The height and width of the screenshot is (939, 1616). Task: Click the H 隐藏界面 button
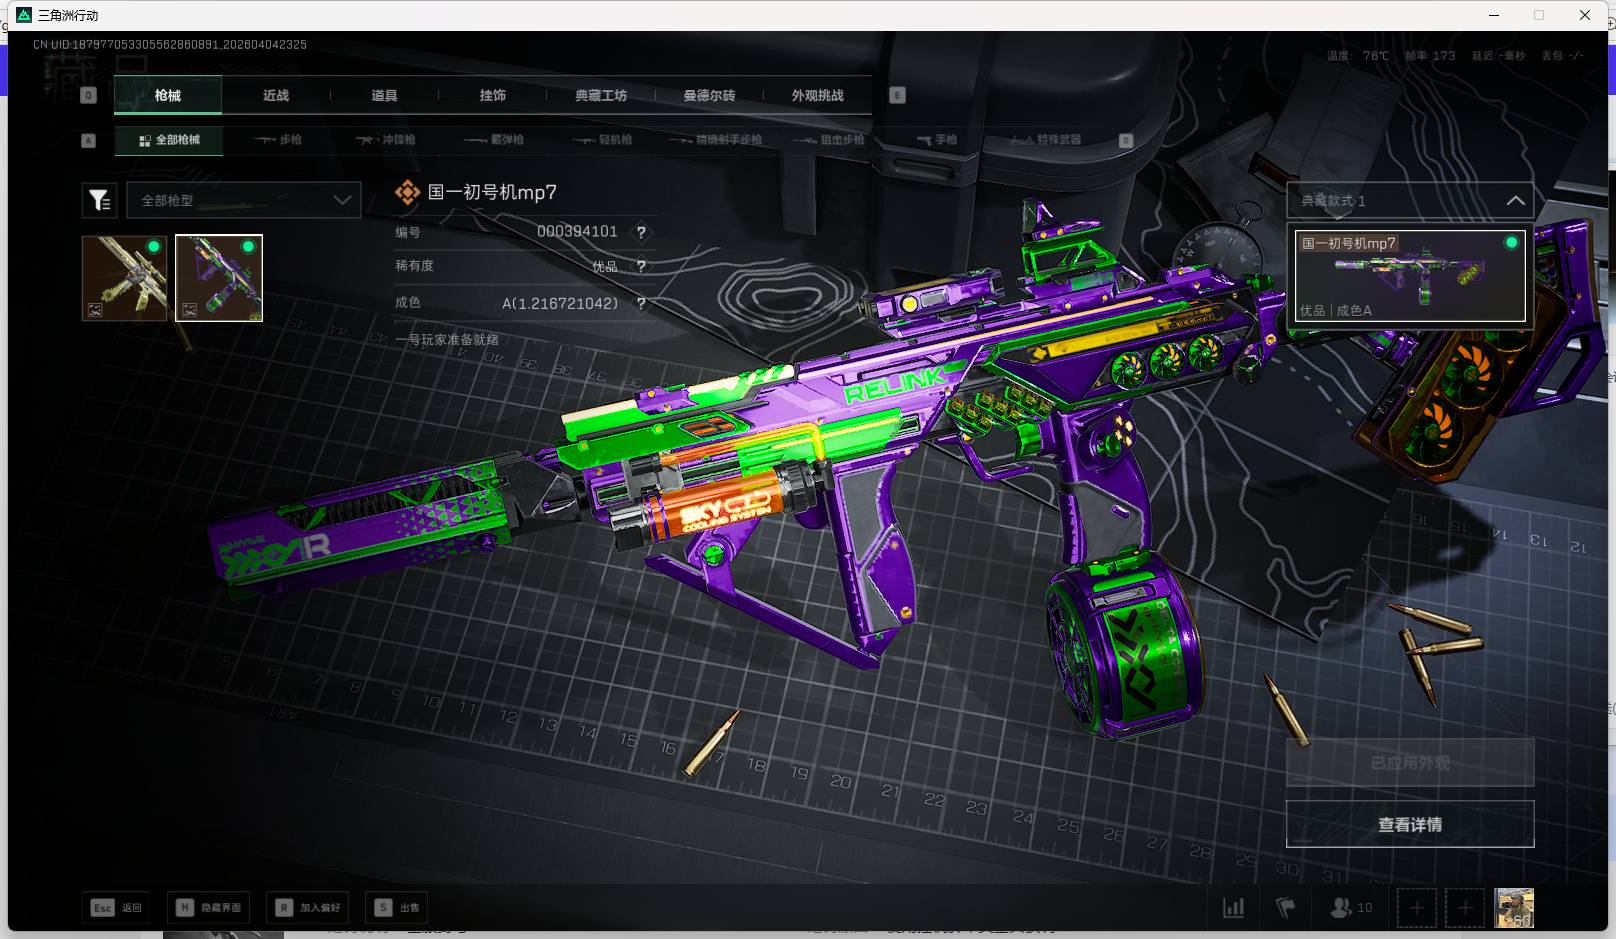[209, 908]
